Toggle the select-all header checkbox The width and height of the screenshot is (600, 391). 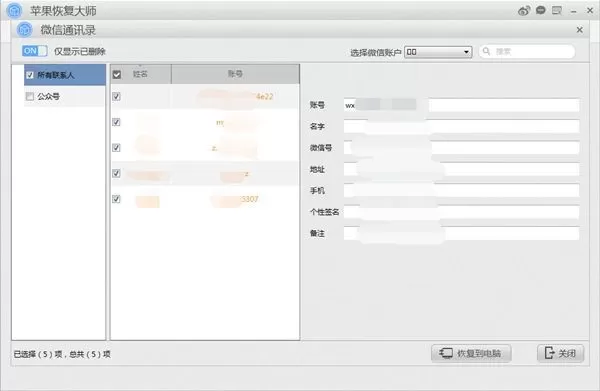(x=117, y=75)
